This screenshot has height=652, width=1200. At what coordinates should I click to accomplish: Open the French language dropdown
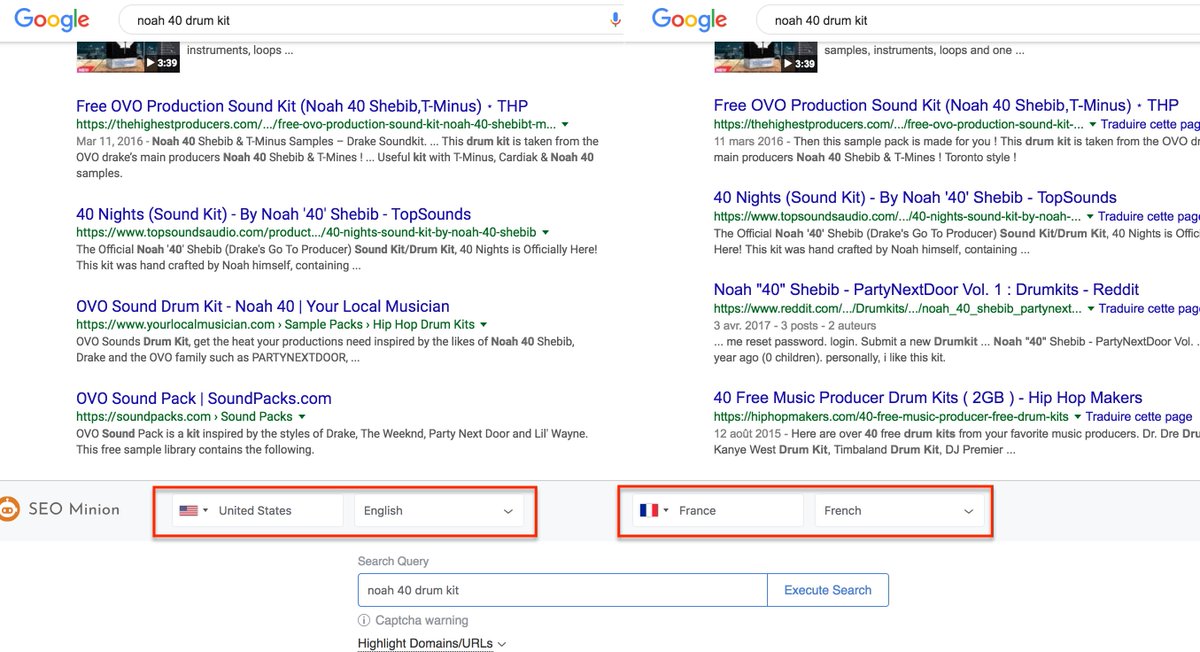click(x=899, y=511)
